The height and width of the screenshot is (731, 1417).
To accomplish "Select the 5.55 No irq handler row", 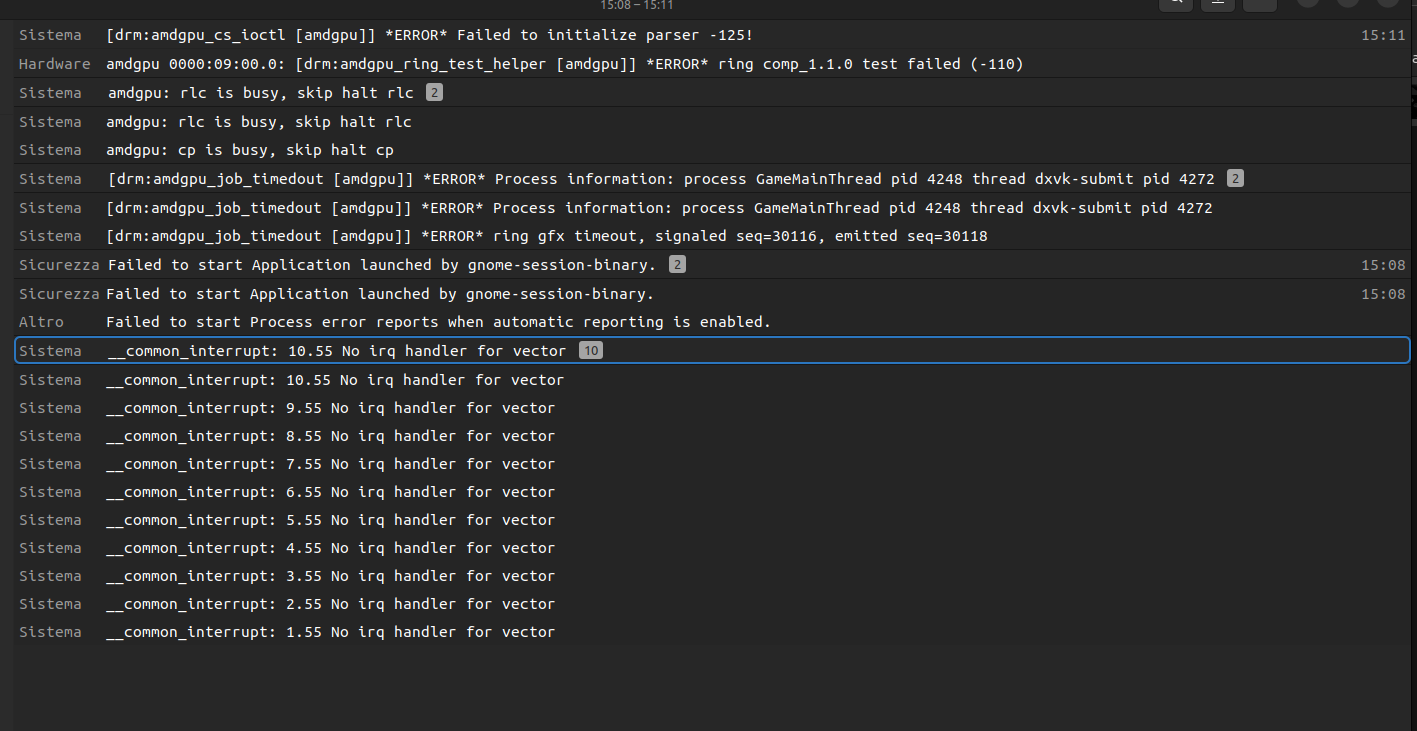I will tap(330, 520).
